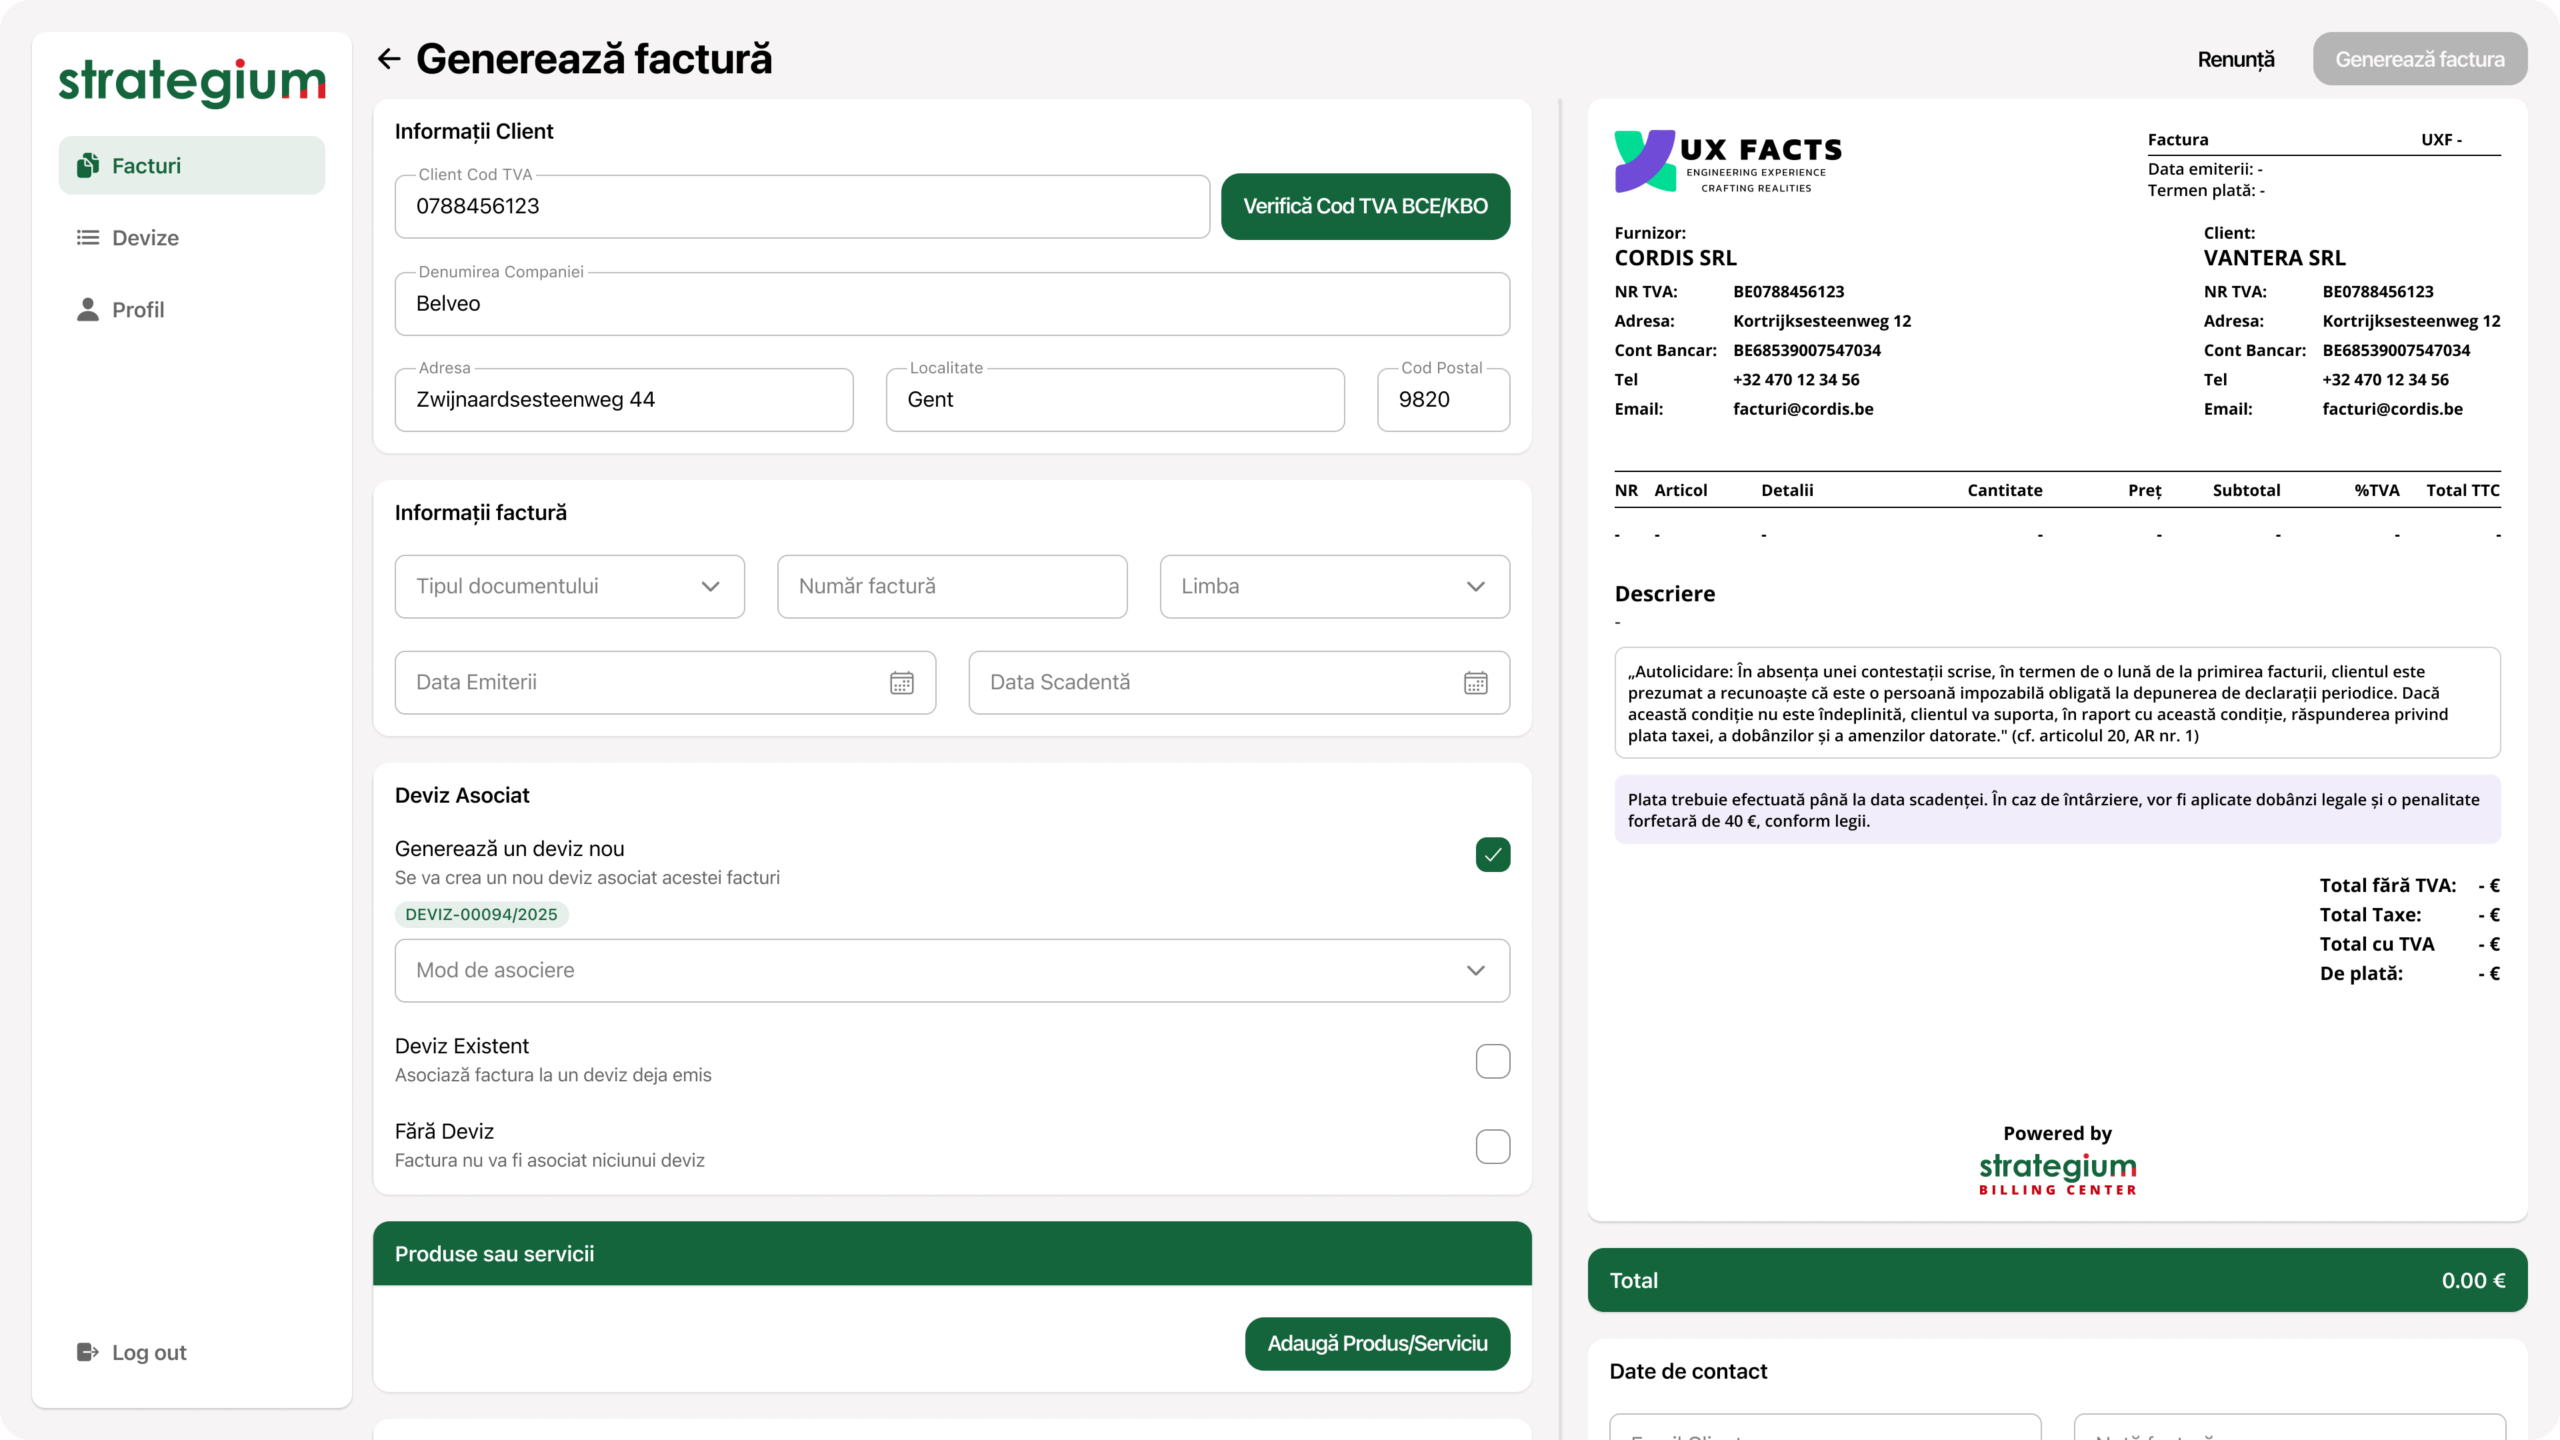Click the Client Cod TVA input field
Image resolution: width=2560 pixels, height=1440 pixels.
tap(802, 207)
